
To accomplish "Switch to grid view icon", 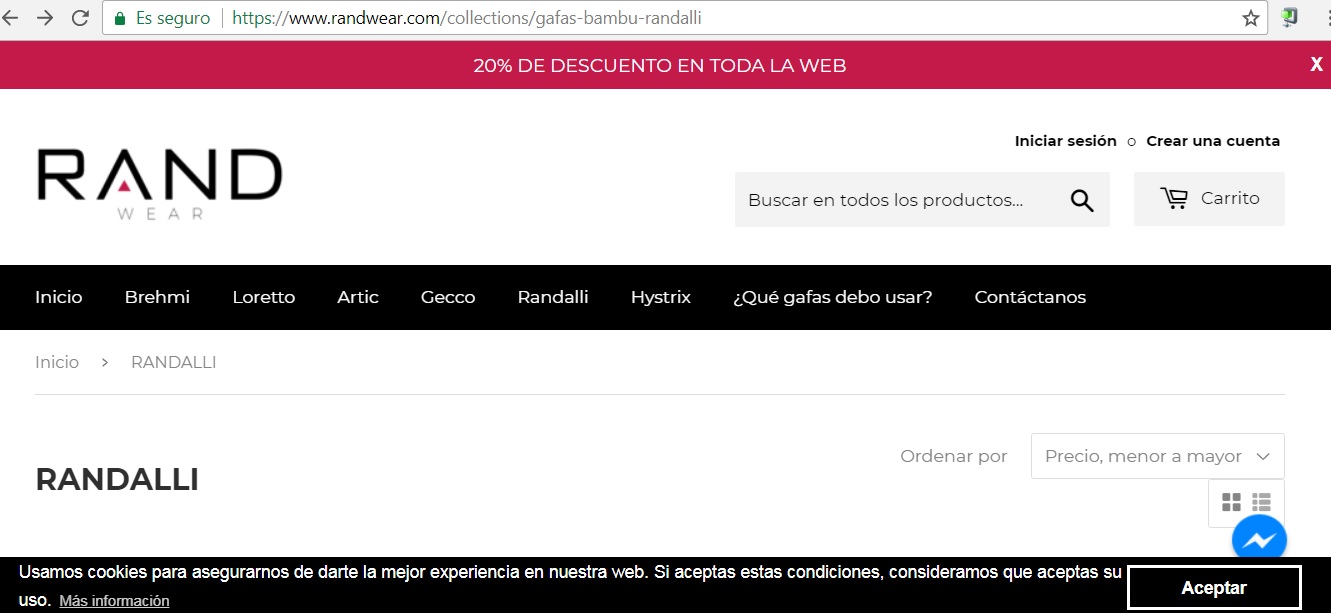I will 1232,502.
